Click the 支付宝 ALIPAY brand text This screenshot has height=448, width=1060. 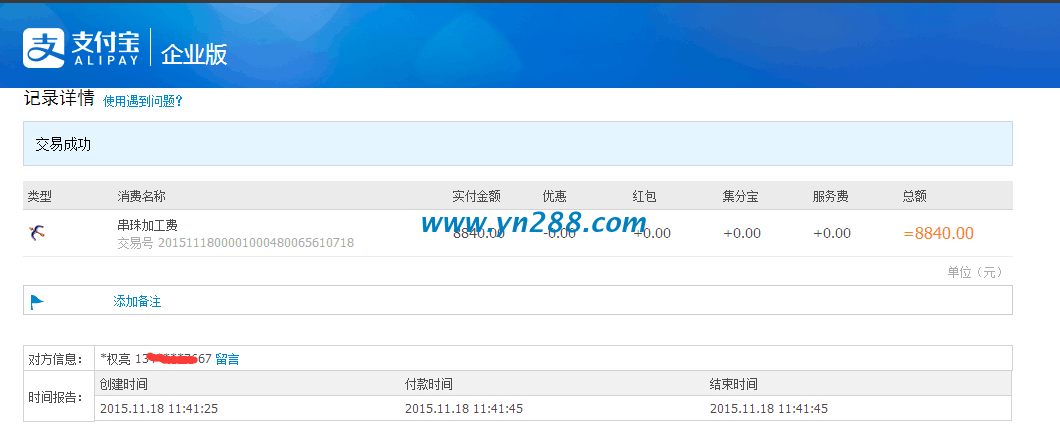pos(105,46)
